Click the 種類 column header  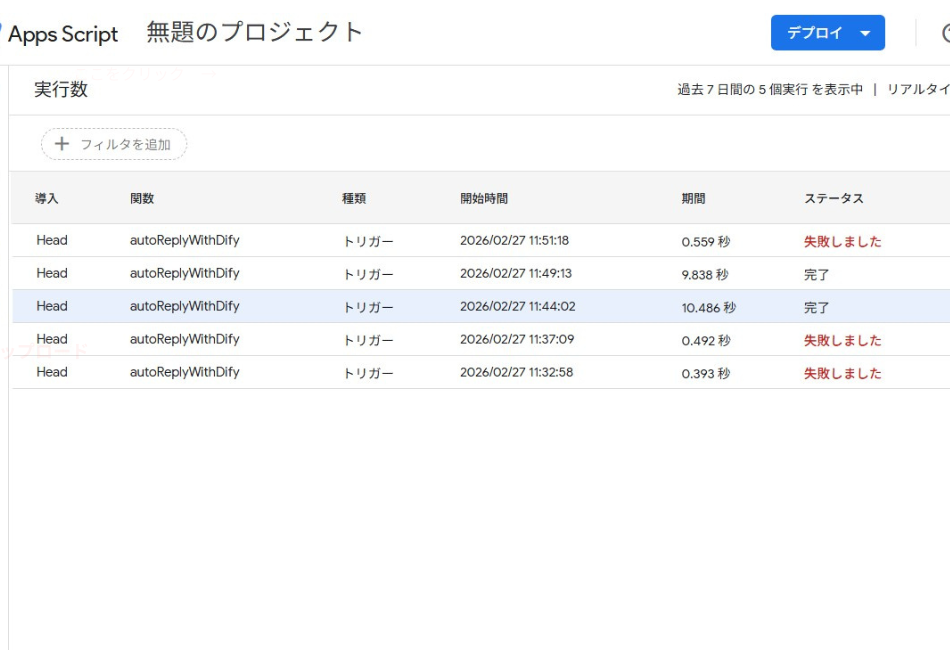tap(354, 199)
